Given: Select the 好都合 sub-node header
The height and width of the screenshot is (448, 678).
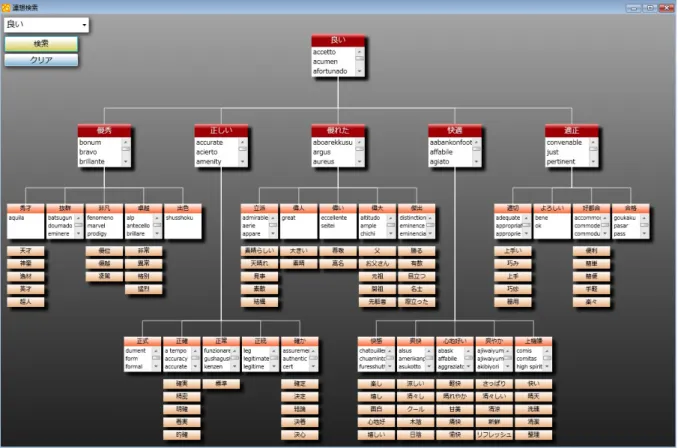Looking at the screenshot, I should [x=592, y=208].
